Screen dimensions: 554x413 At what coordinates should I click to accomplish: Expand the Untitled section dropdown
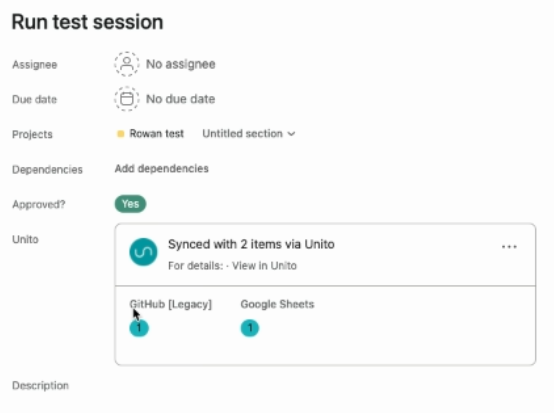coord(249,134)
